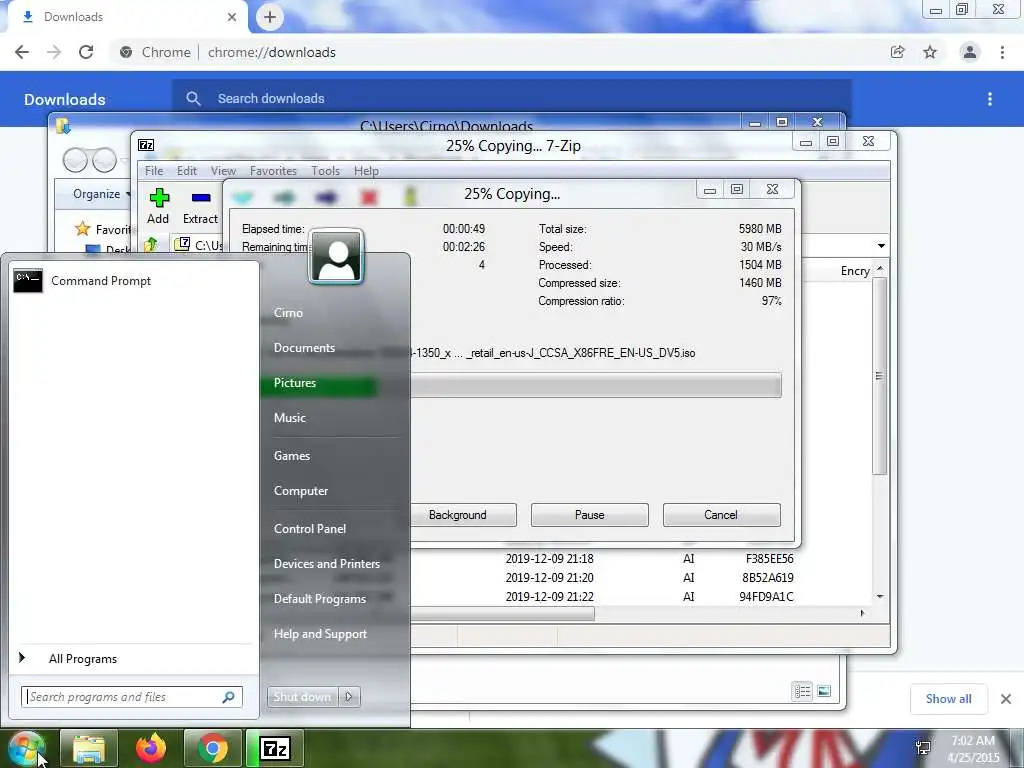Open a new Chrome tab
This screenshot has height=768, width=1024.
click(x=270, y=17)
